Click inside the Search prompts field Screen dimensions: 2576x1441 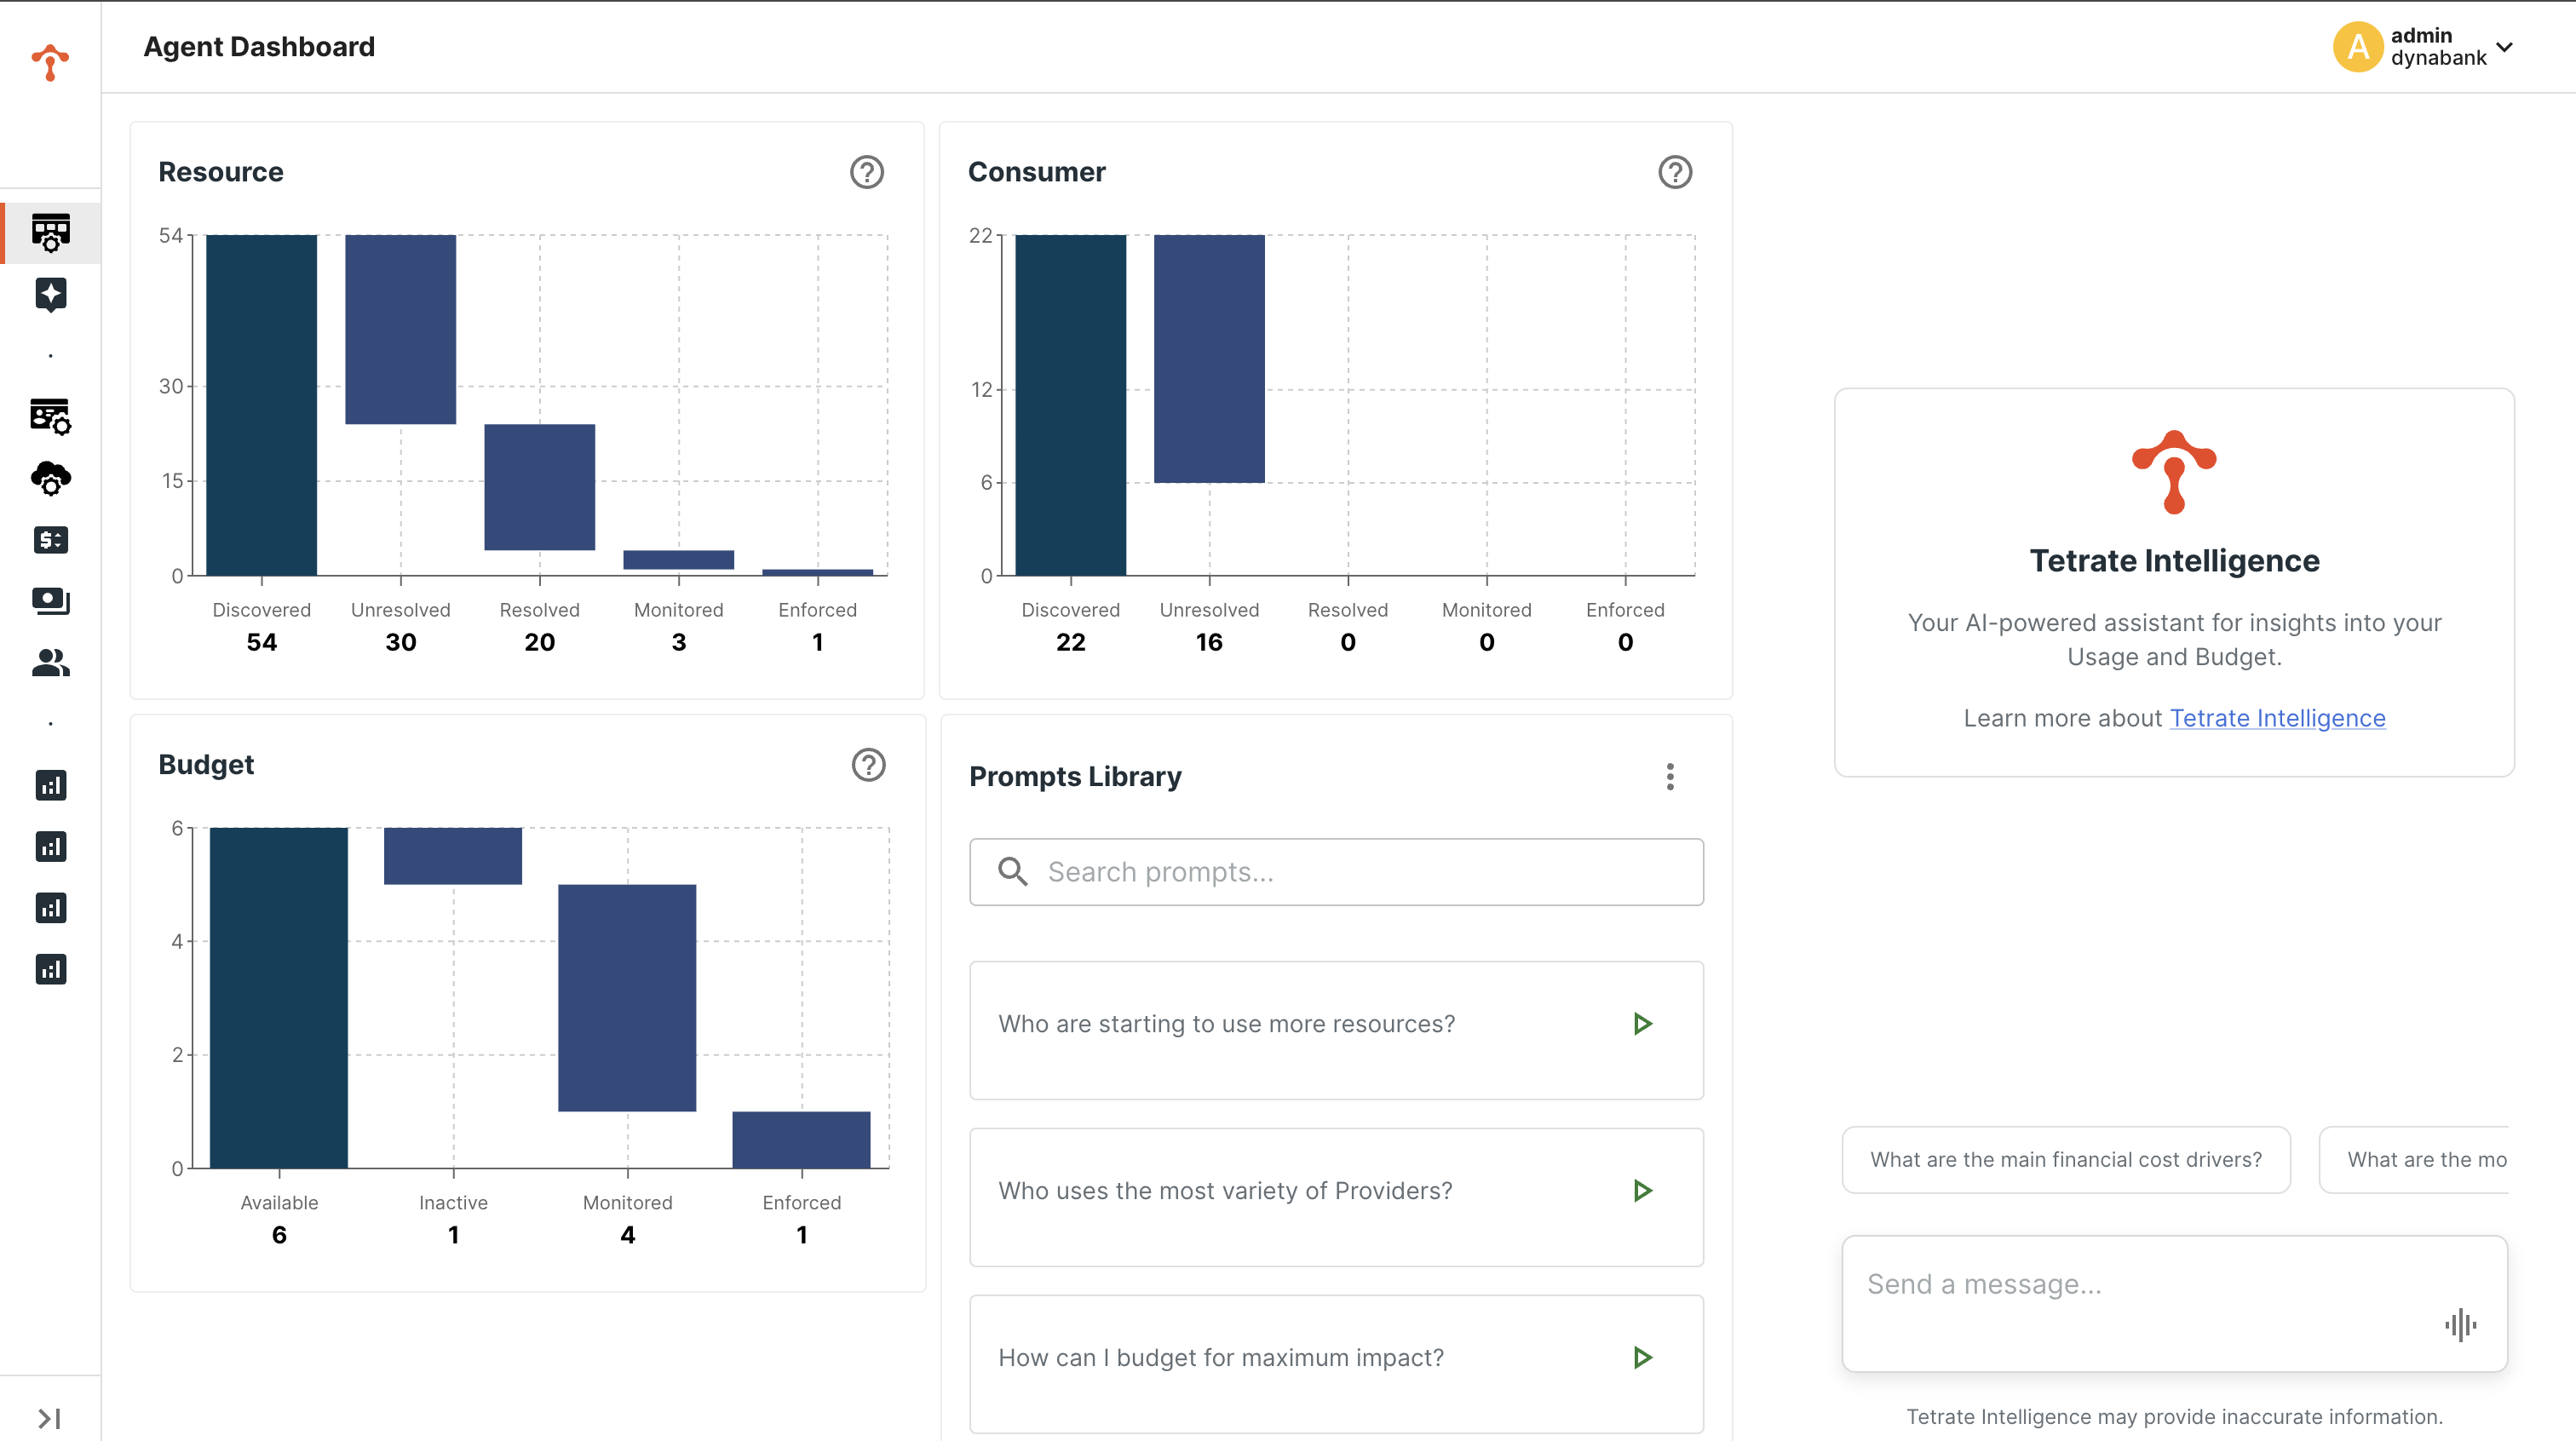1335,871
